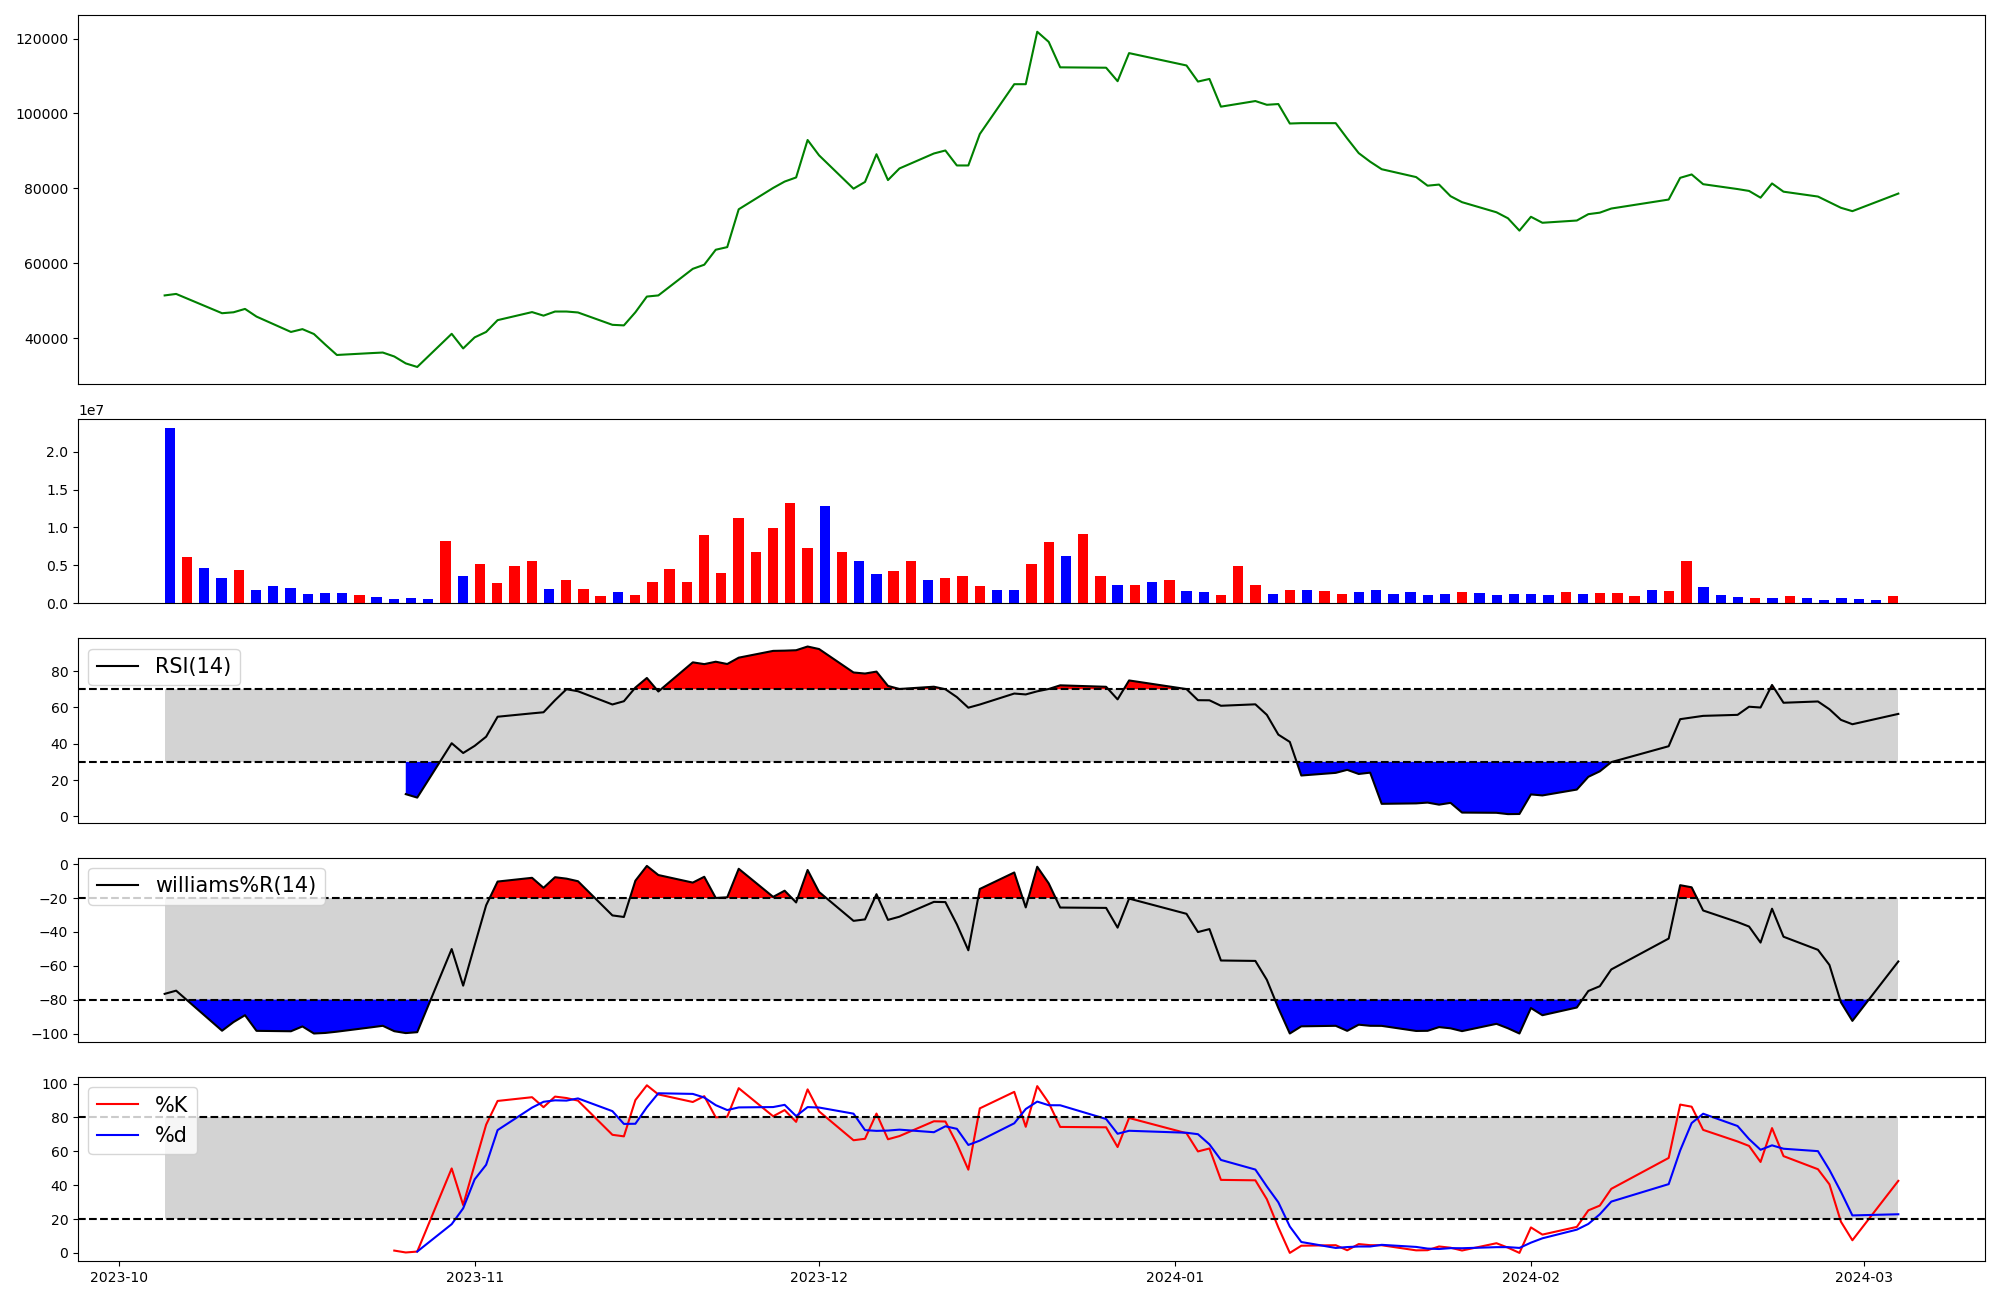Click the 40000 price axis label
The image size is (2000, 1300).
point(45,339)
